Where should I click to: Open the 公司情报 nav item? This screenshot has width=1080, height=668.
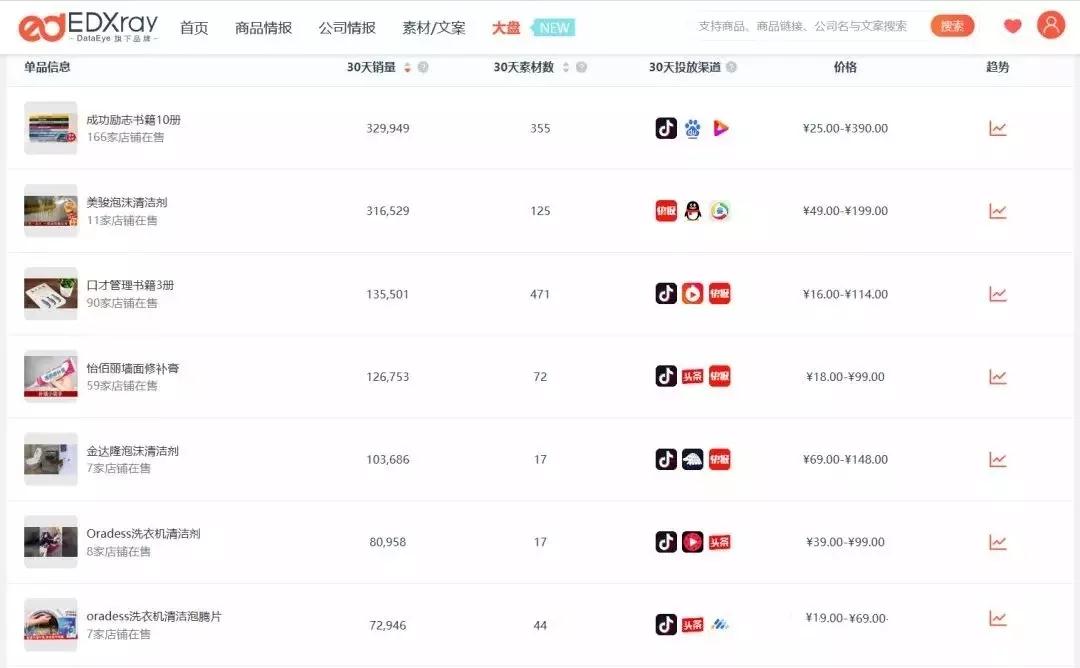pos(347,28)
